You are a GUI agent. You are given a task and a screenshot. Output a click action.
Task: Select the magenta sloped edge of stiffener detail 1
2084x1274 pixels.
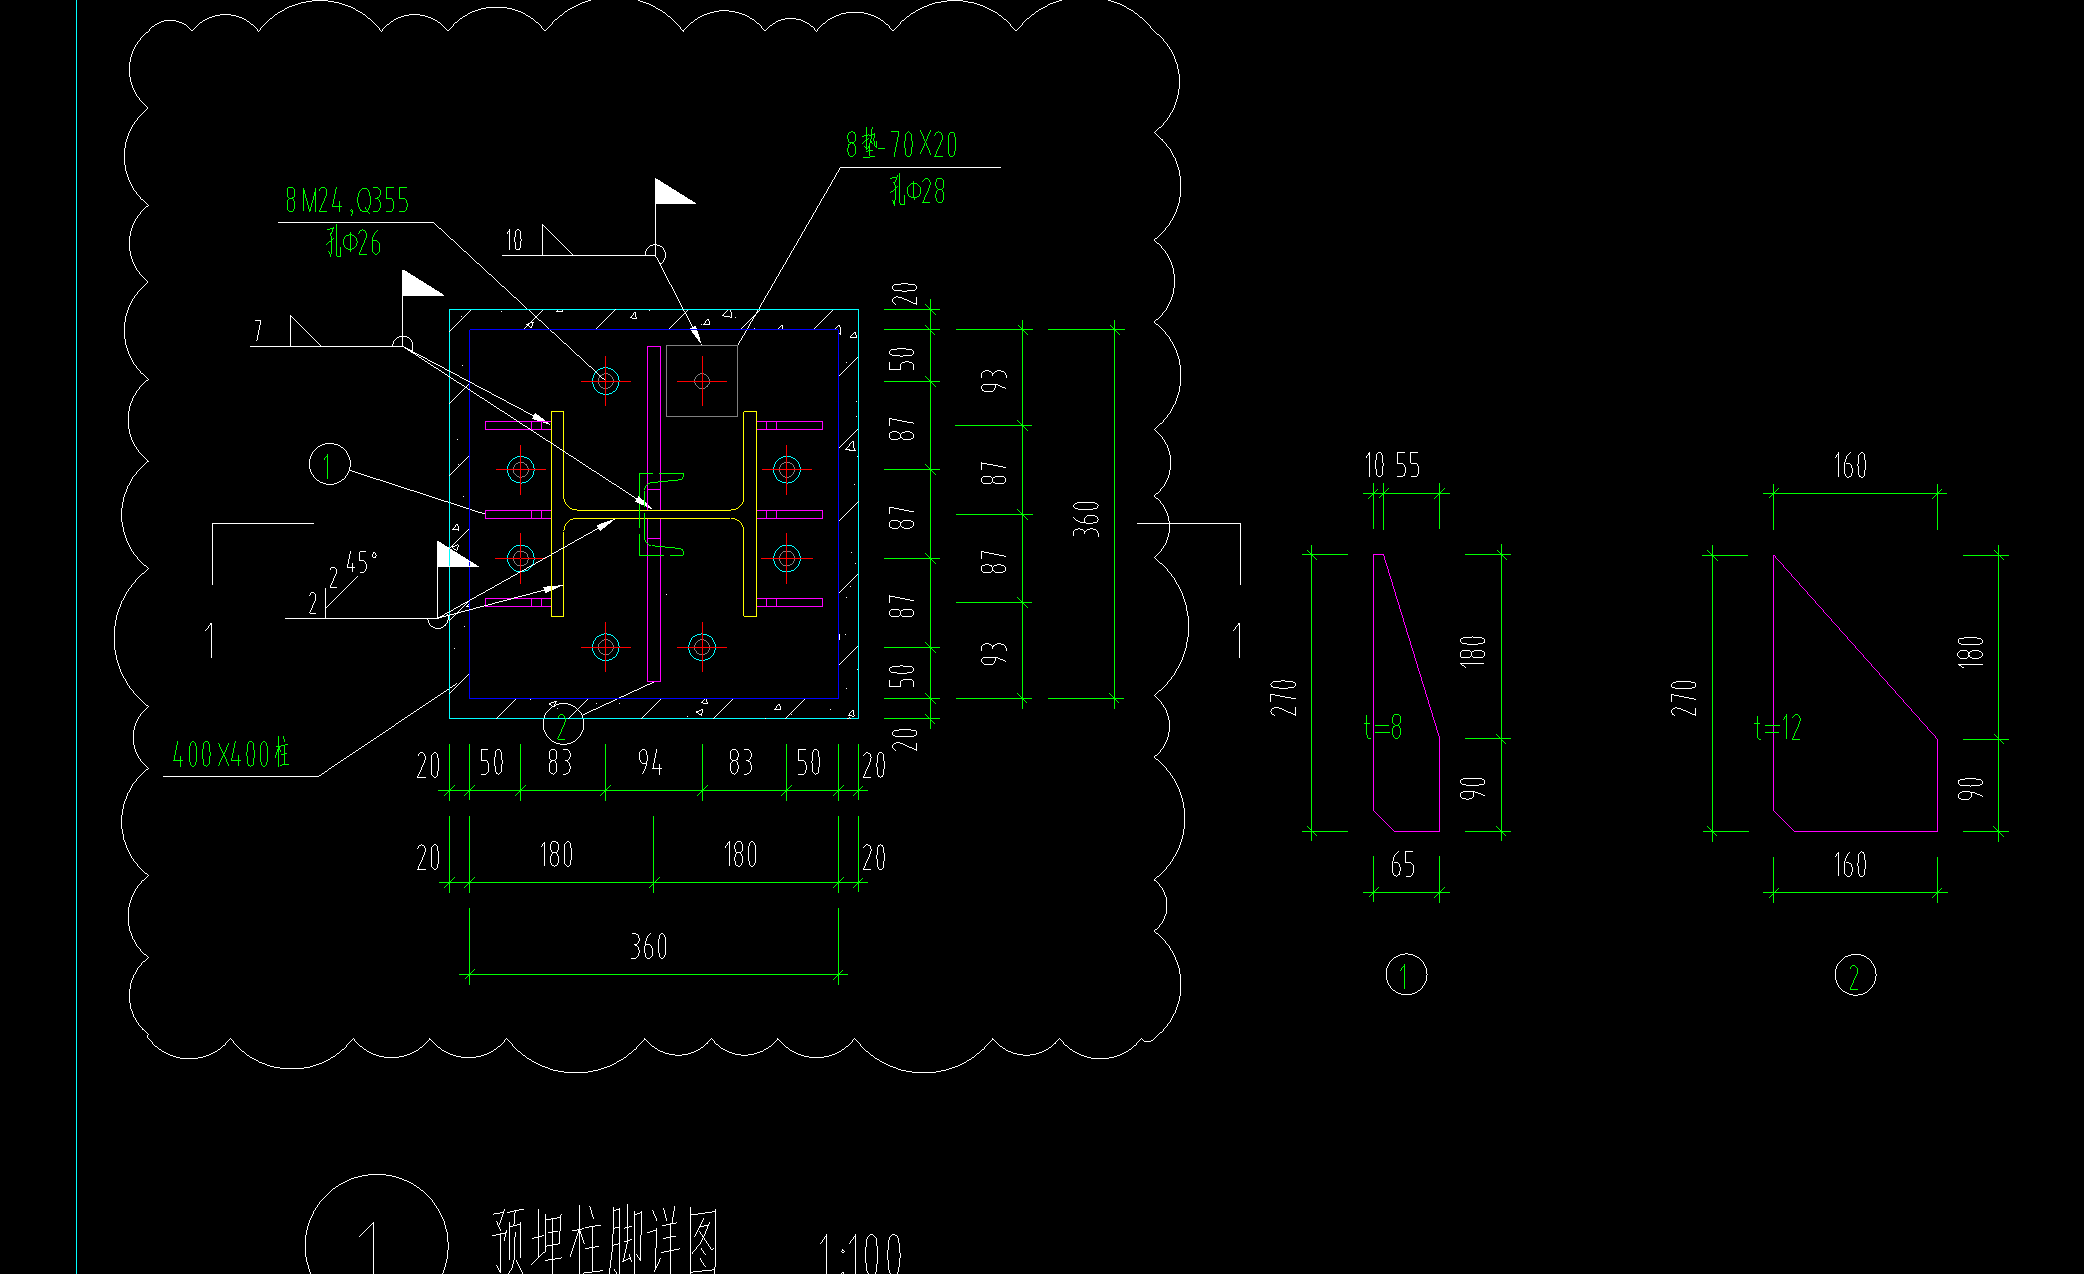1412,646
